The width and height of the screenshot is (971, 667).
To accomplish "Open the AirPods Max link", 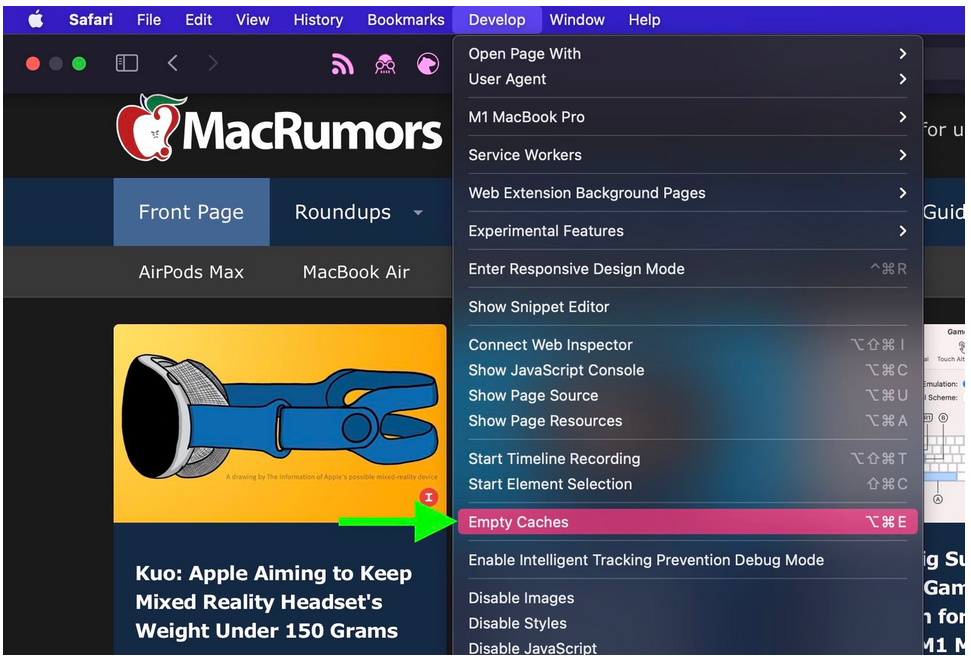I will (191, 272).
